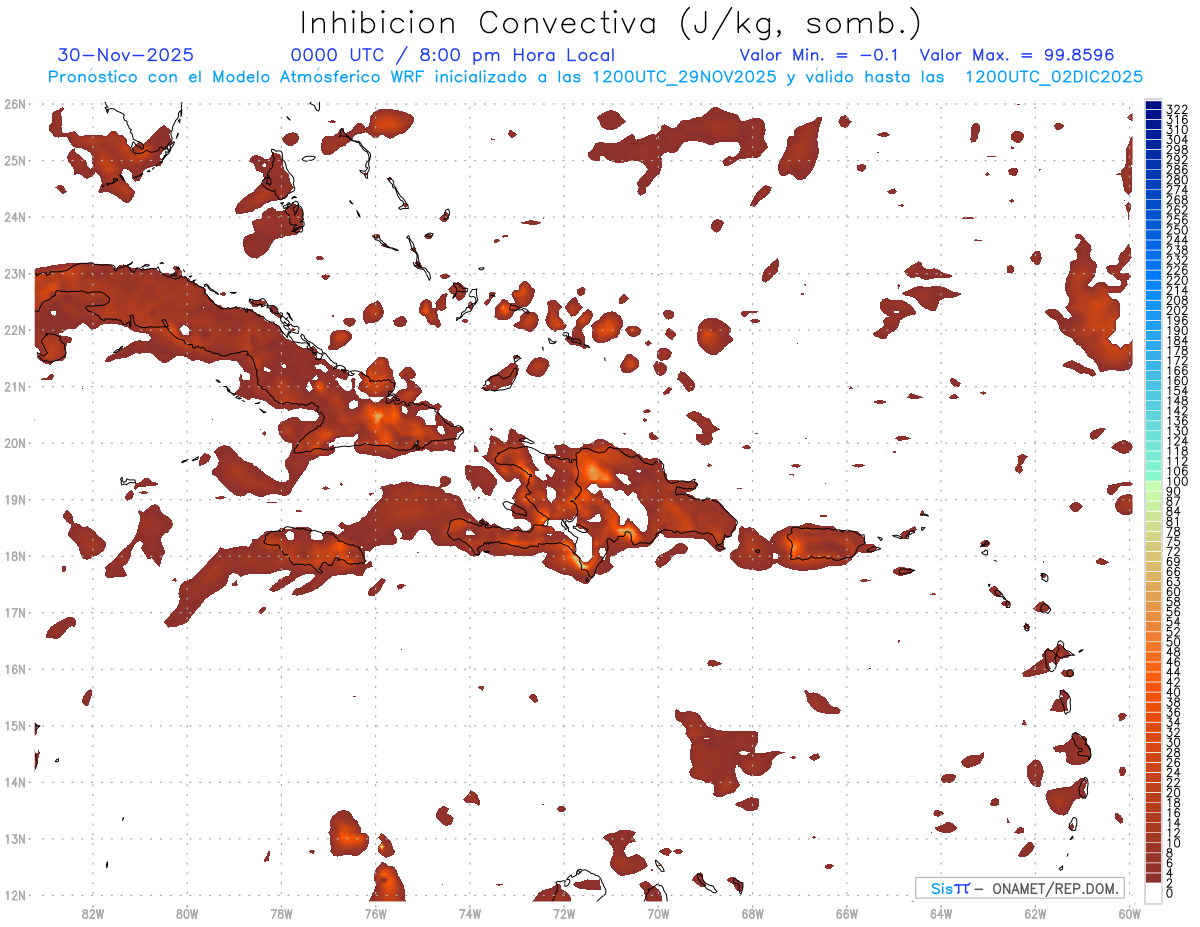This screenshot has width=1200, height=927.
Task: Click the colorbar value 100
Action: (1177, 482)
